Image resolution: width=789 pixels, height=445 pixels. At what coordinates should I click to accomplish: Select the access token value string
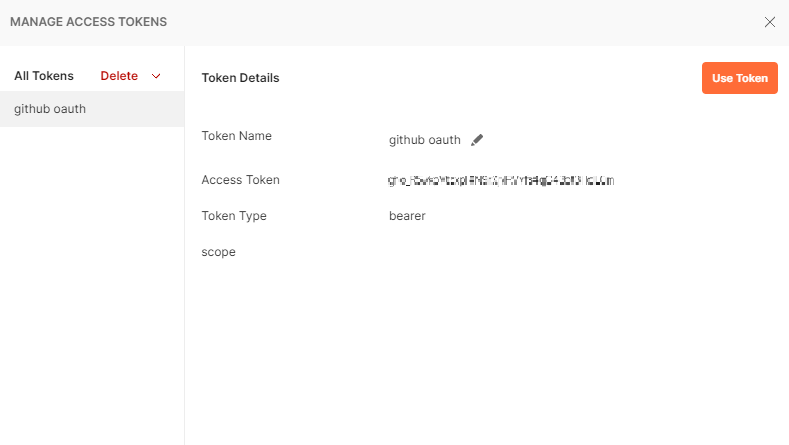pos(500,181)
